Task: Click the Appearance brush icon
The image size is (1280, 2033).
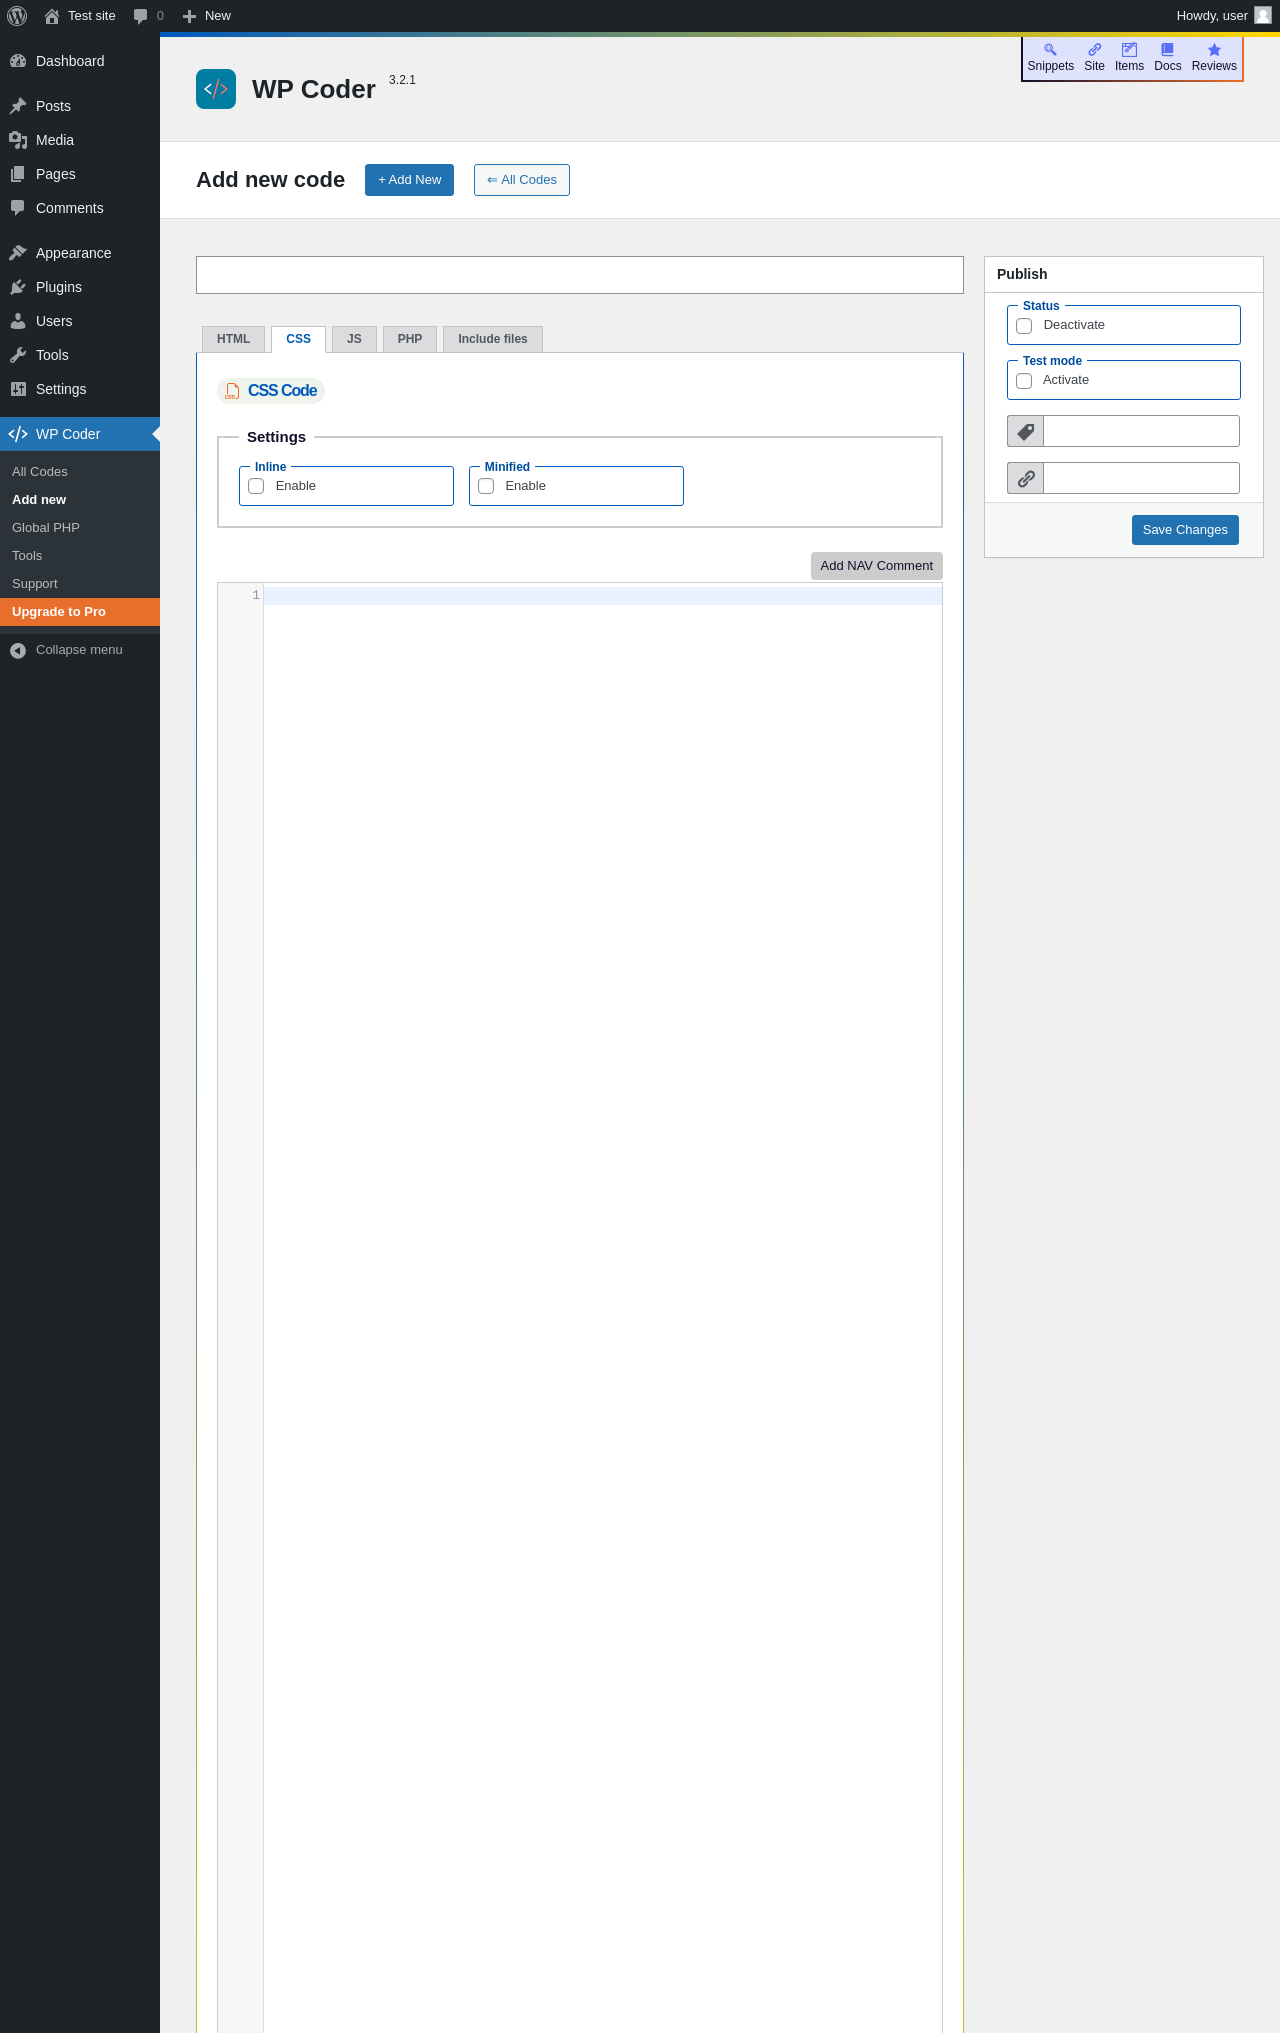Action: click(18, 253)
